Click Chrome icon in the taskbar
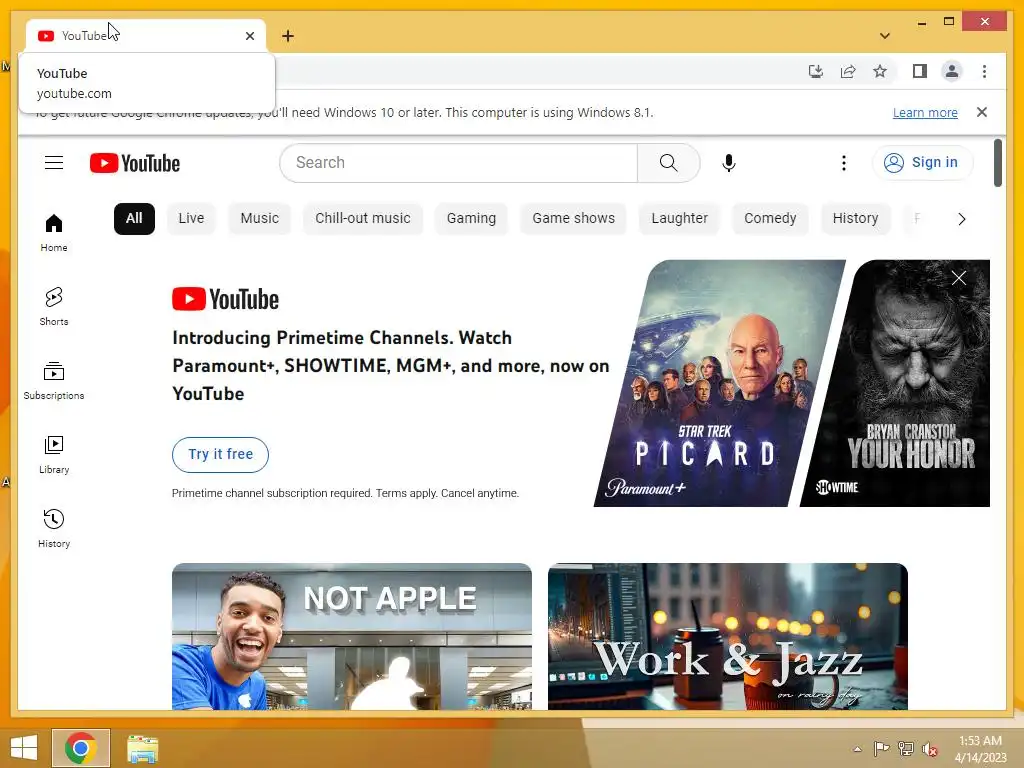The width and height of the screenshot is (1024, 768). pos(81,748)
